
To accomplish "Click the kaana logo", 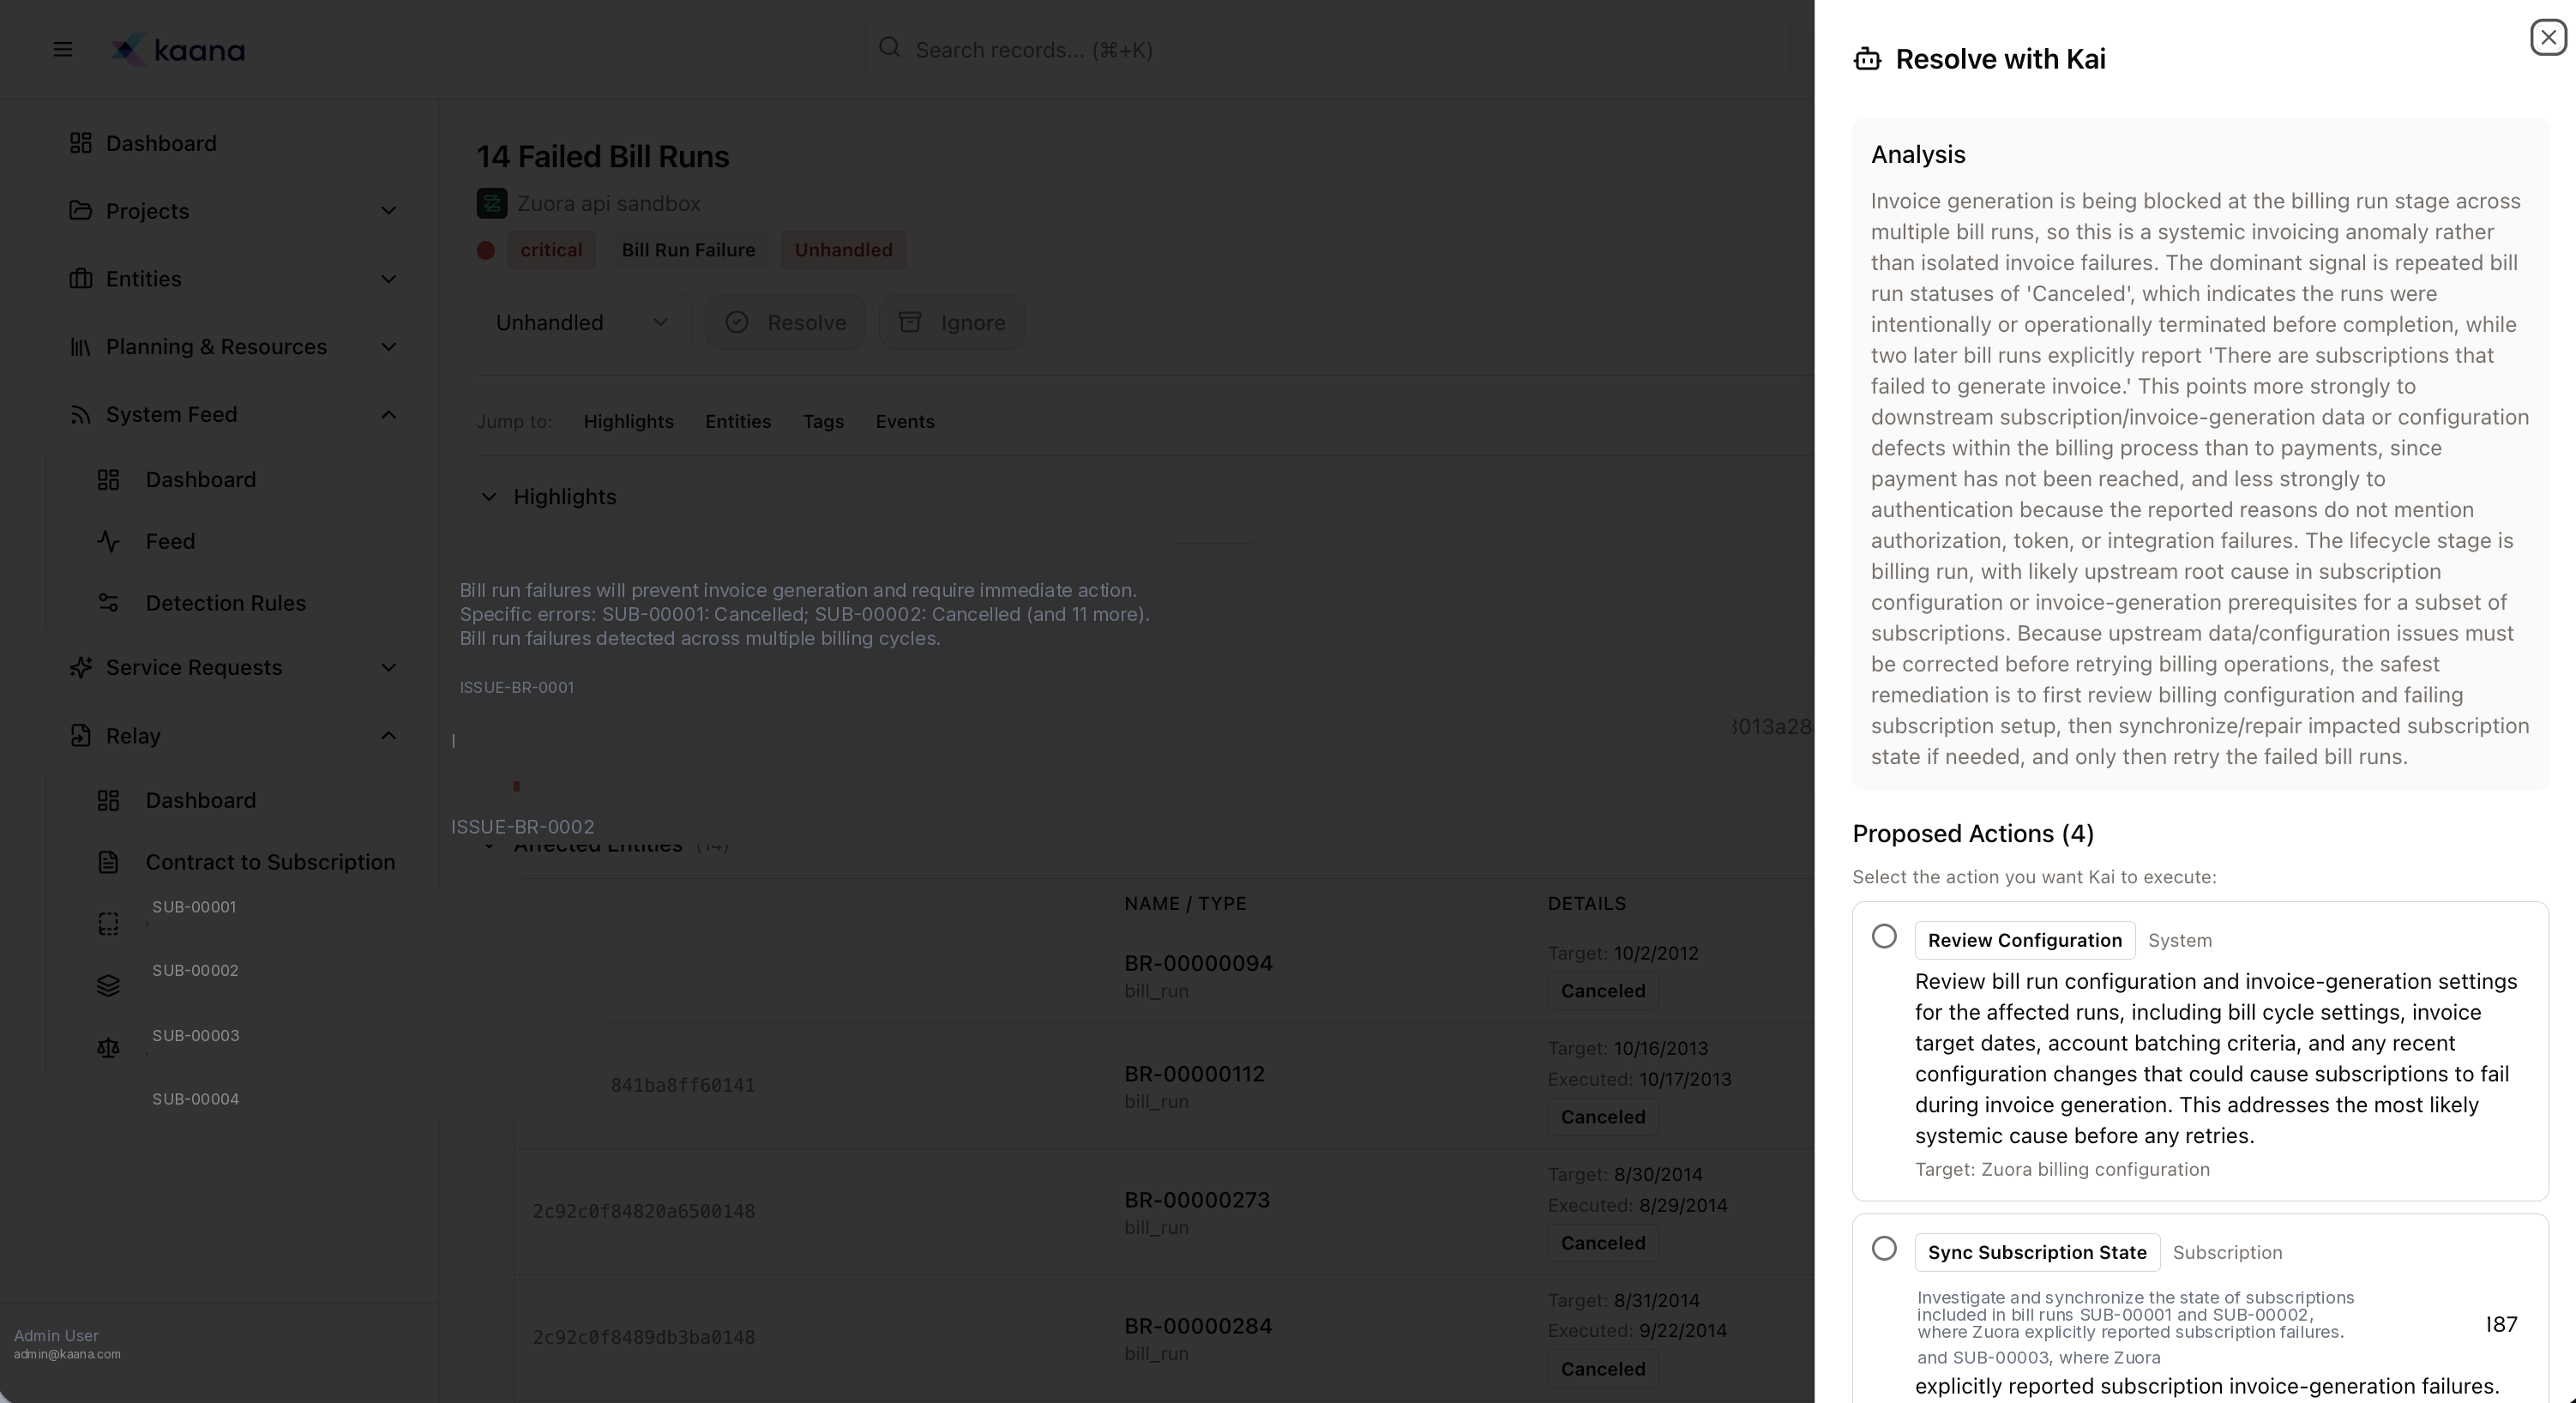I will tap(178, 50).
